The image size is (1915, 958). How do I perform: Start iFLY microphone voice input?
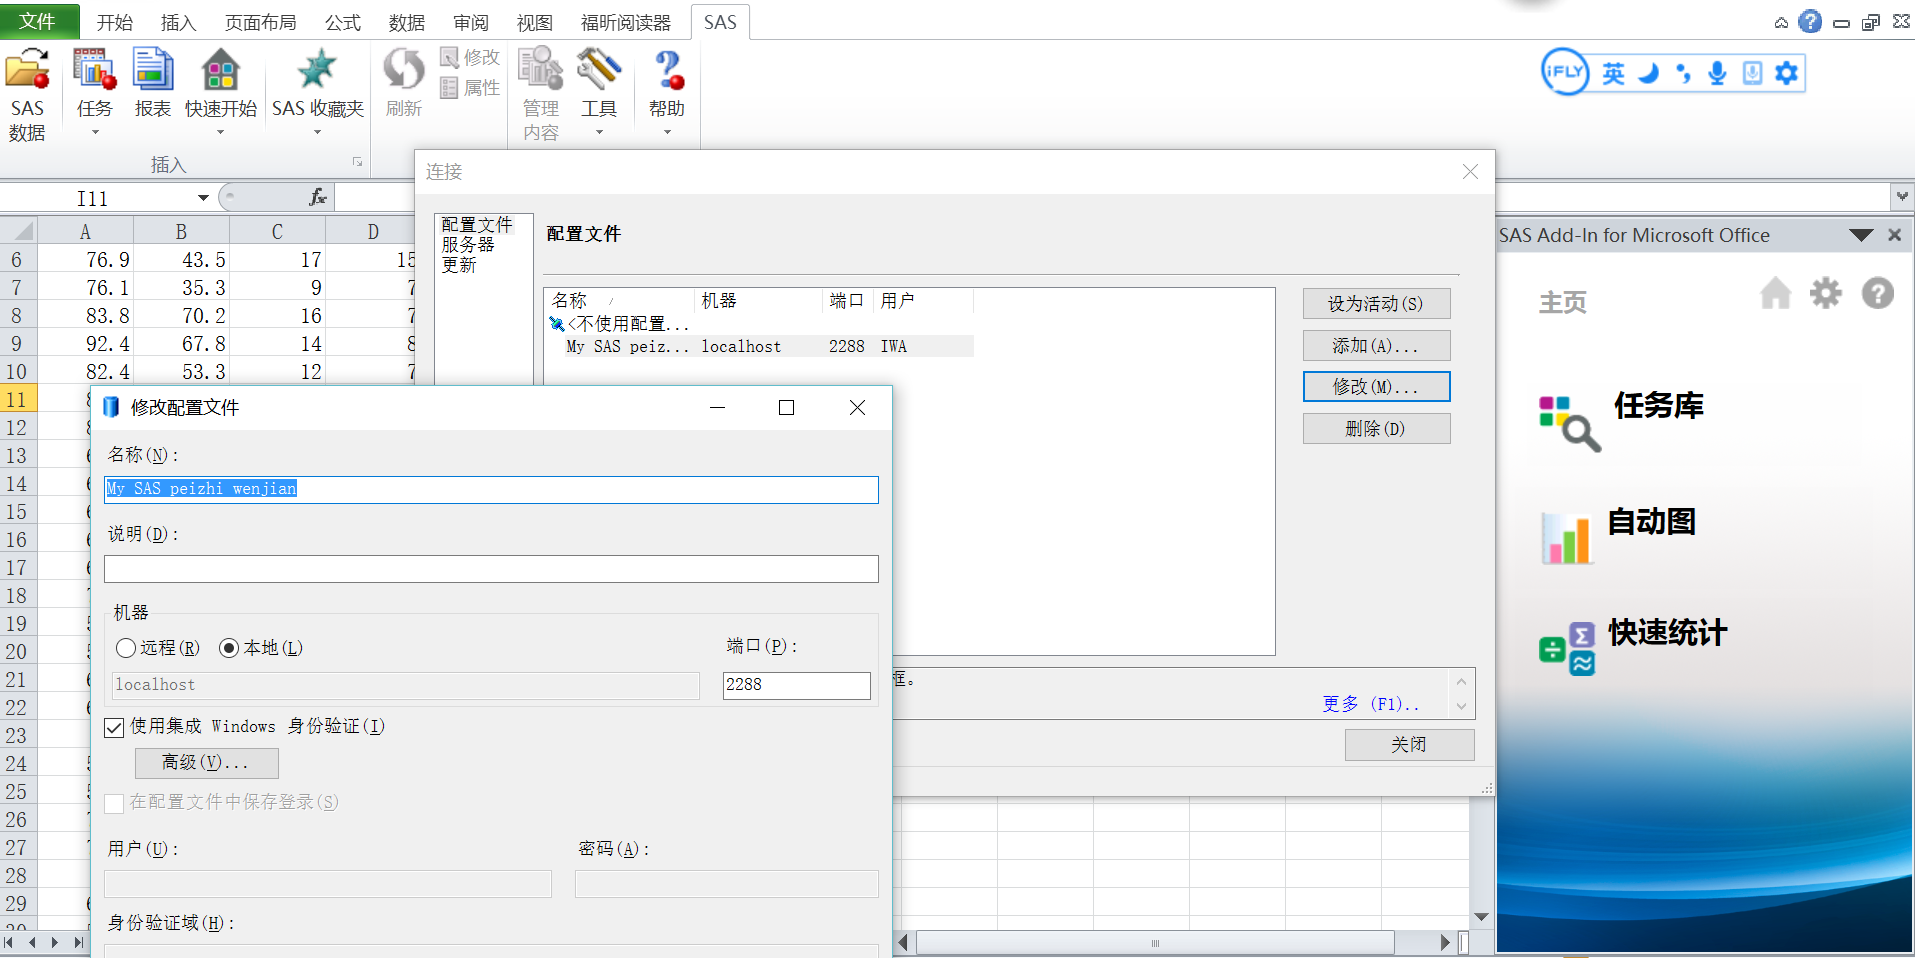[x=1718, y=73]
